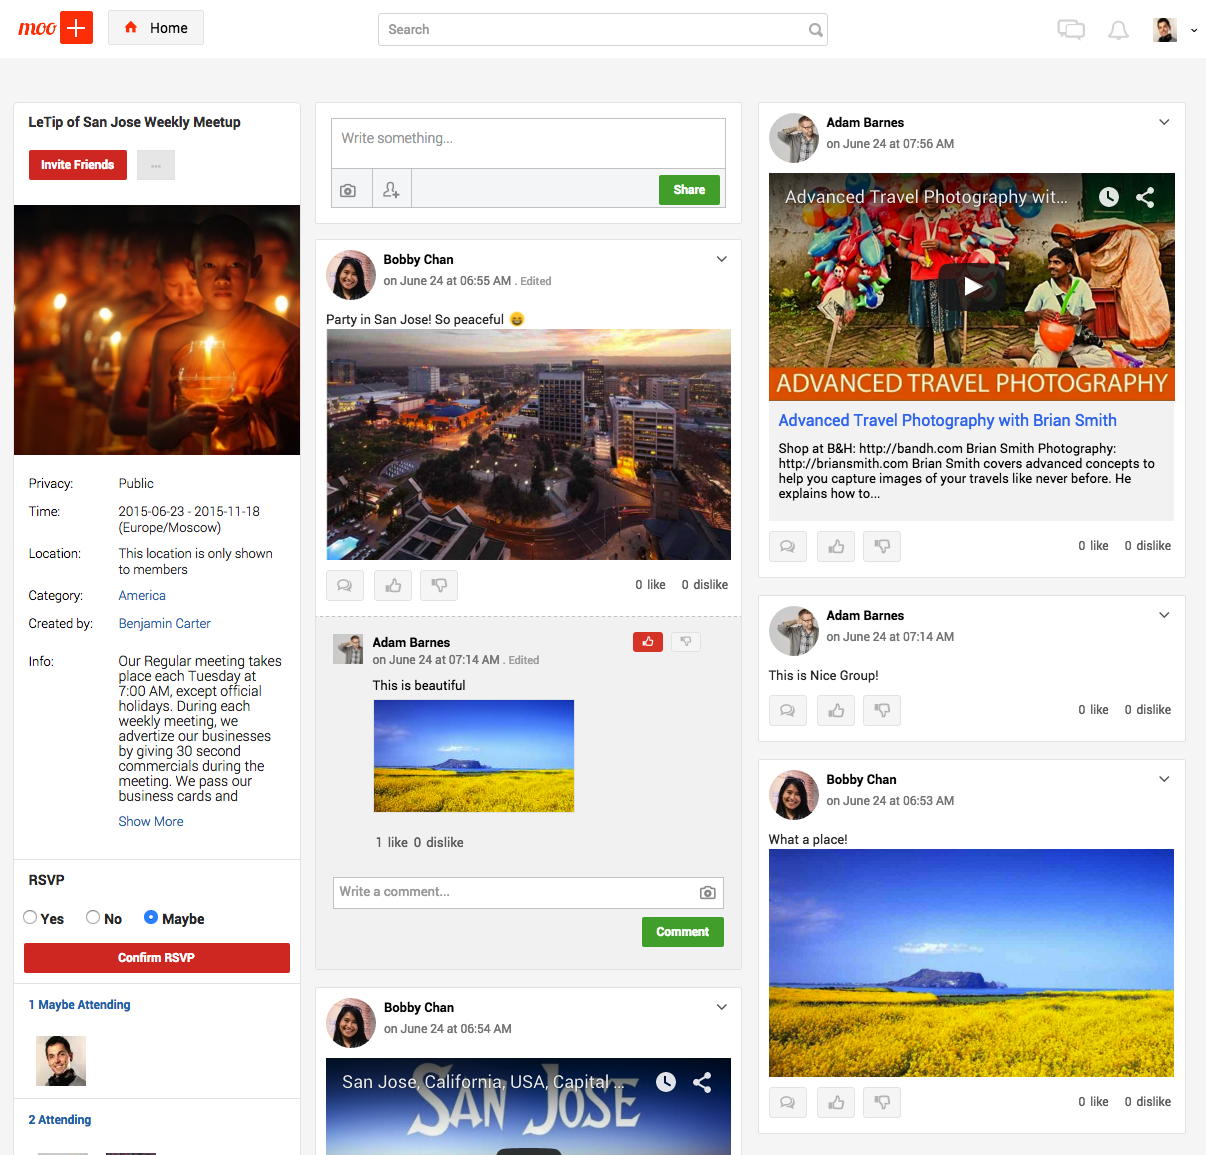Open Advanced Travel Photography with Brian Smith link
1206x1155 pixels.
(x=947, y=421)
